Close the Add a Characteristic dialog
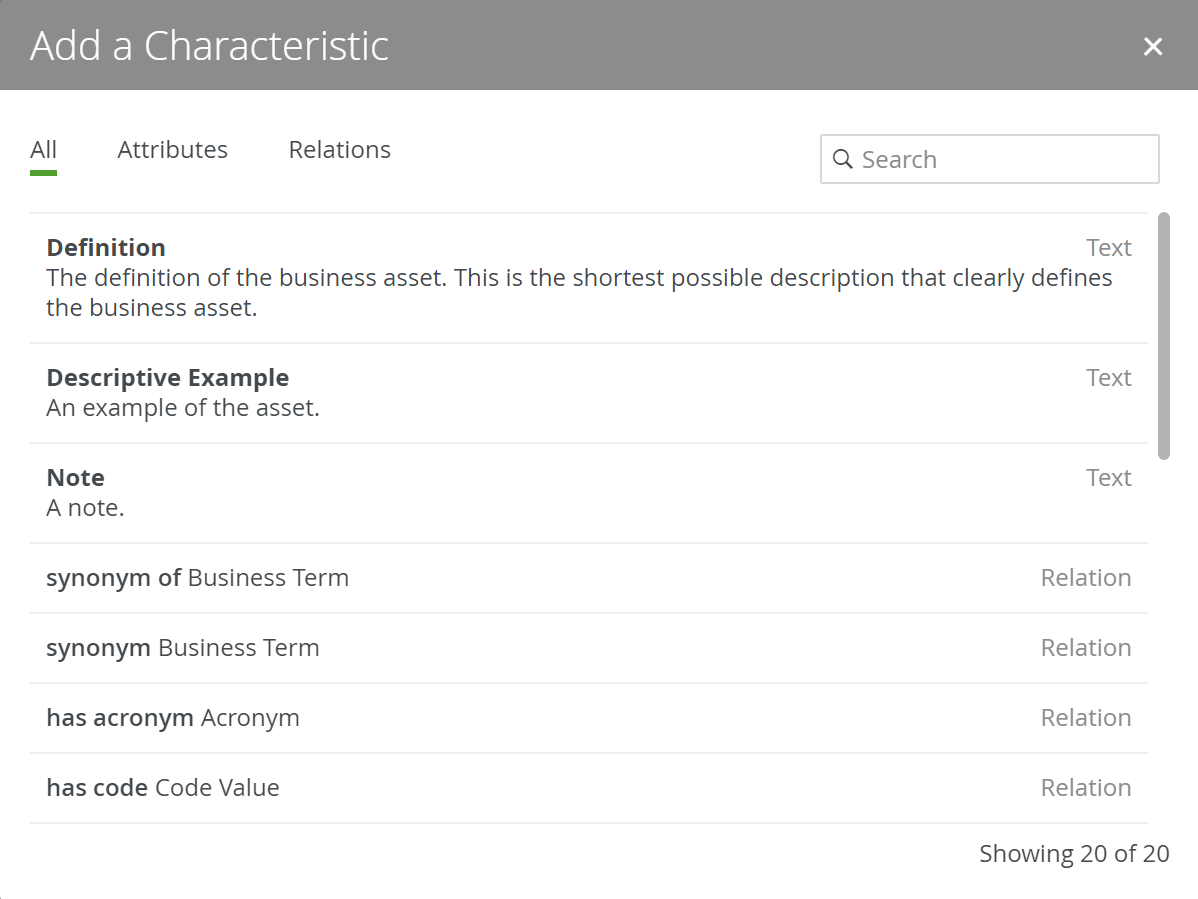Viewport: 1198px width, 899px height. pos(1153,46)
